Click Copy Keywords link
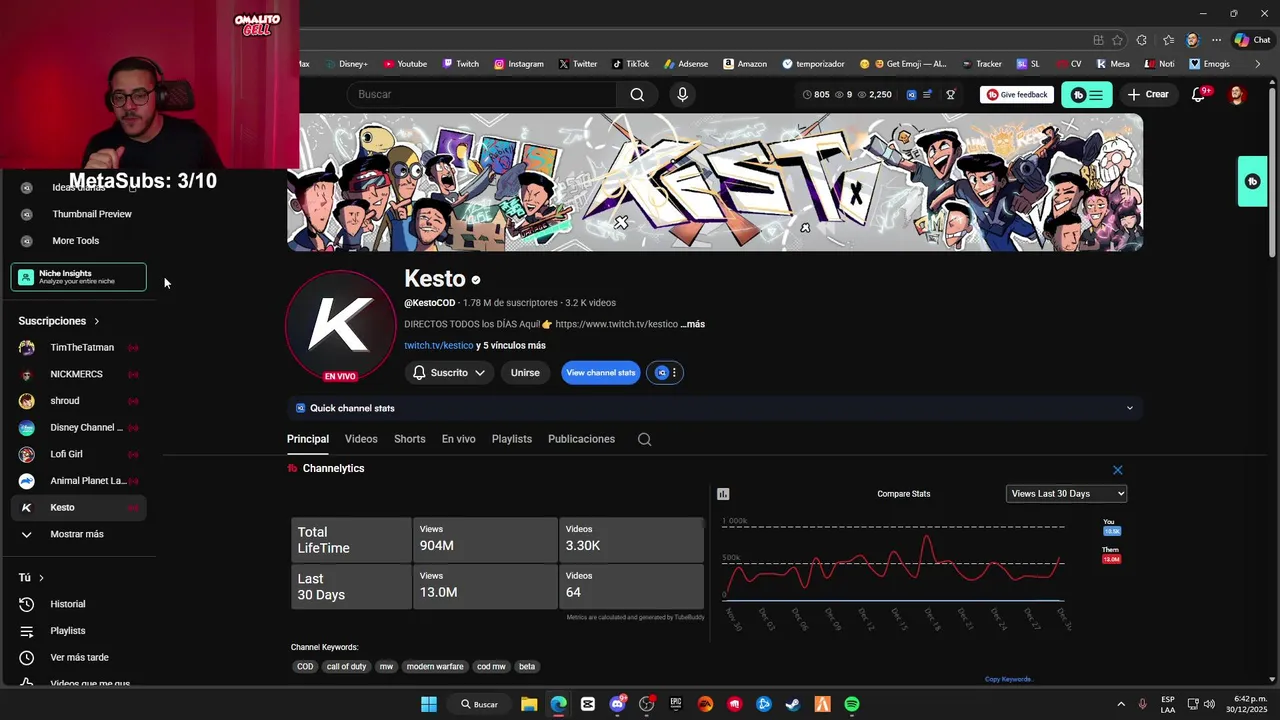The width and height of the screenshot is (1280, 720). tap(1008, 679)
